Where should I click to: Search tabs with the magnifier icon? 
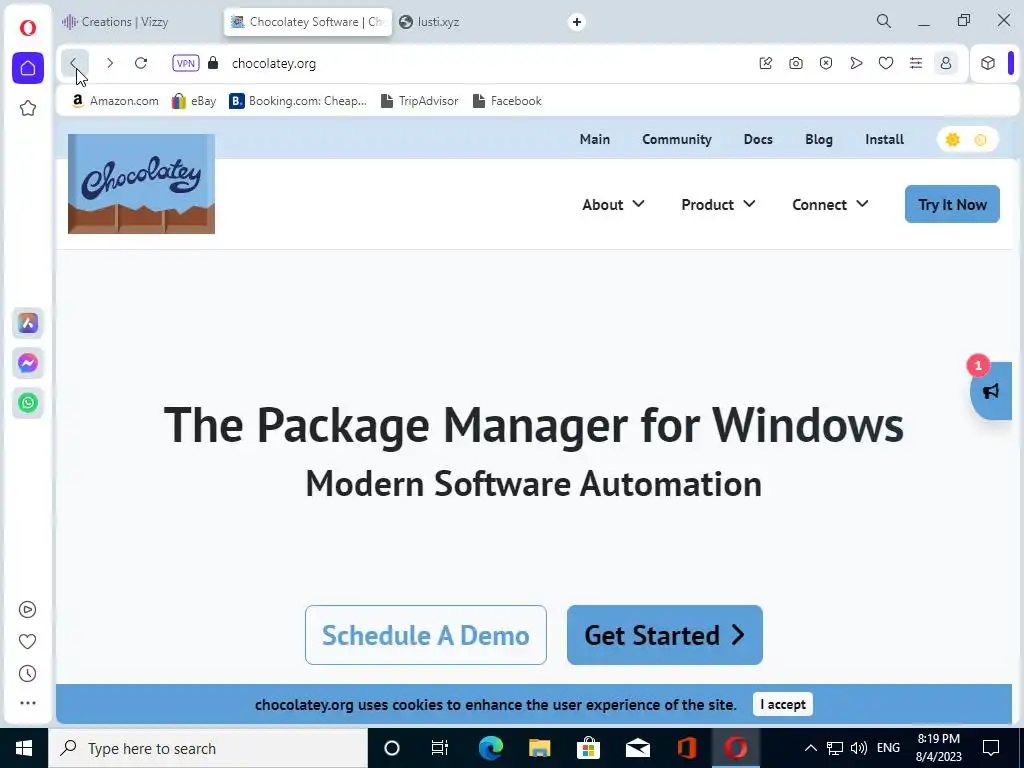point(884,21)
